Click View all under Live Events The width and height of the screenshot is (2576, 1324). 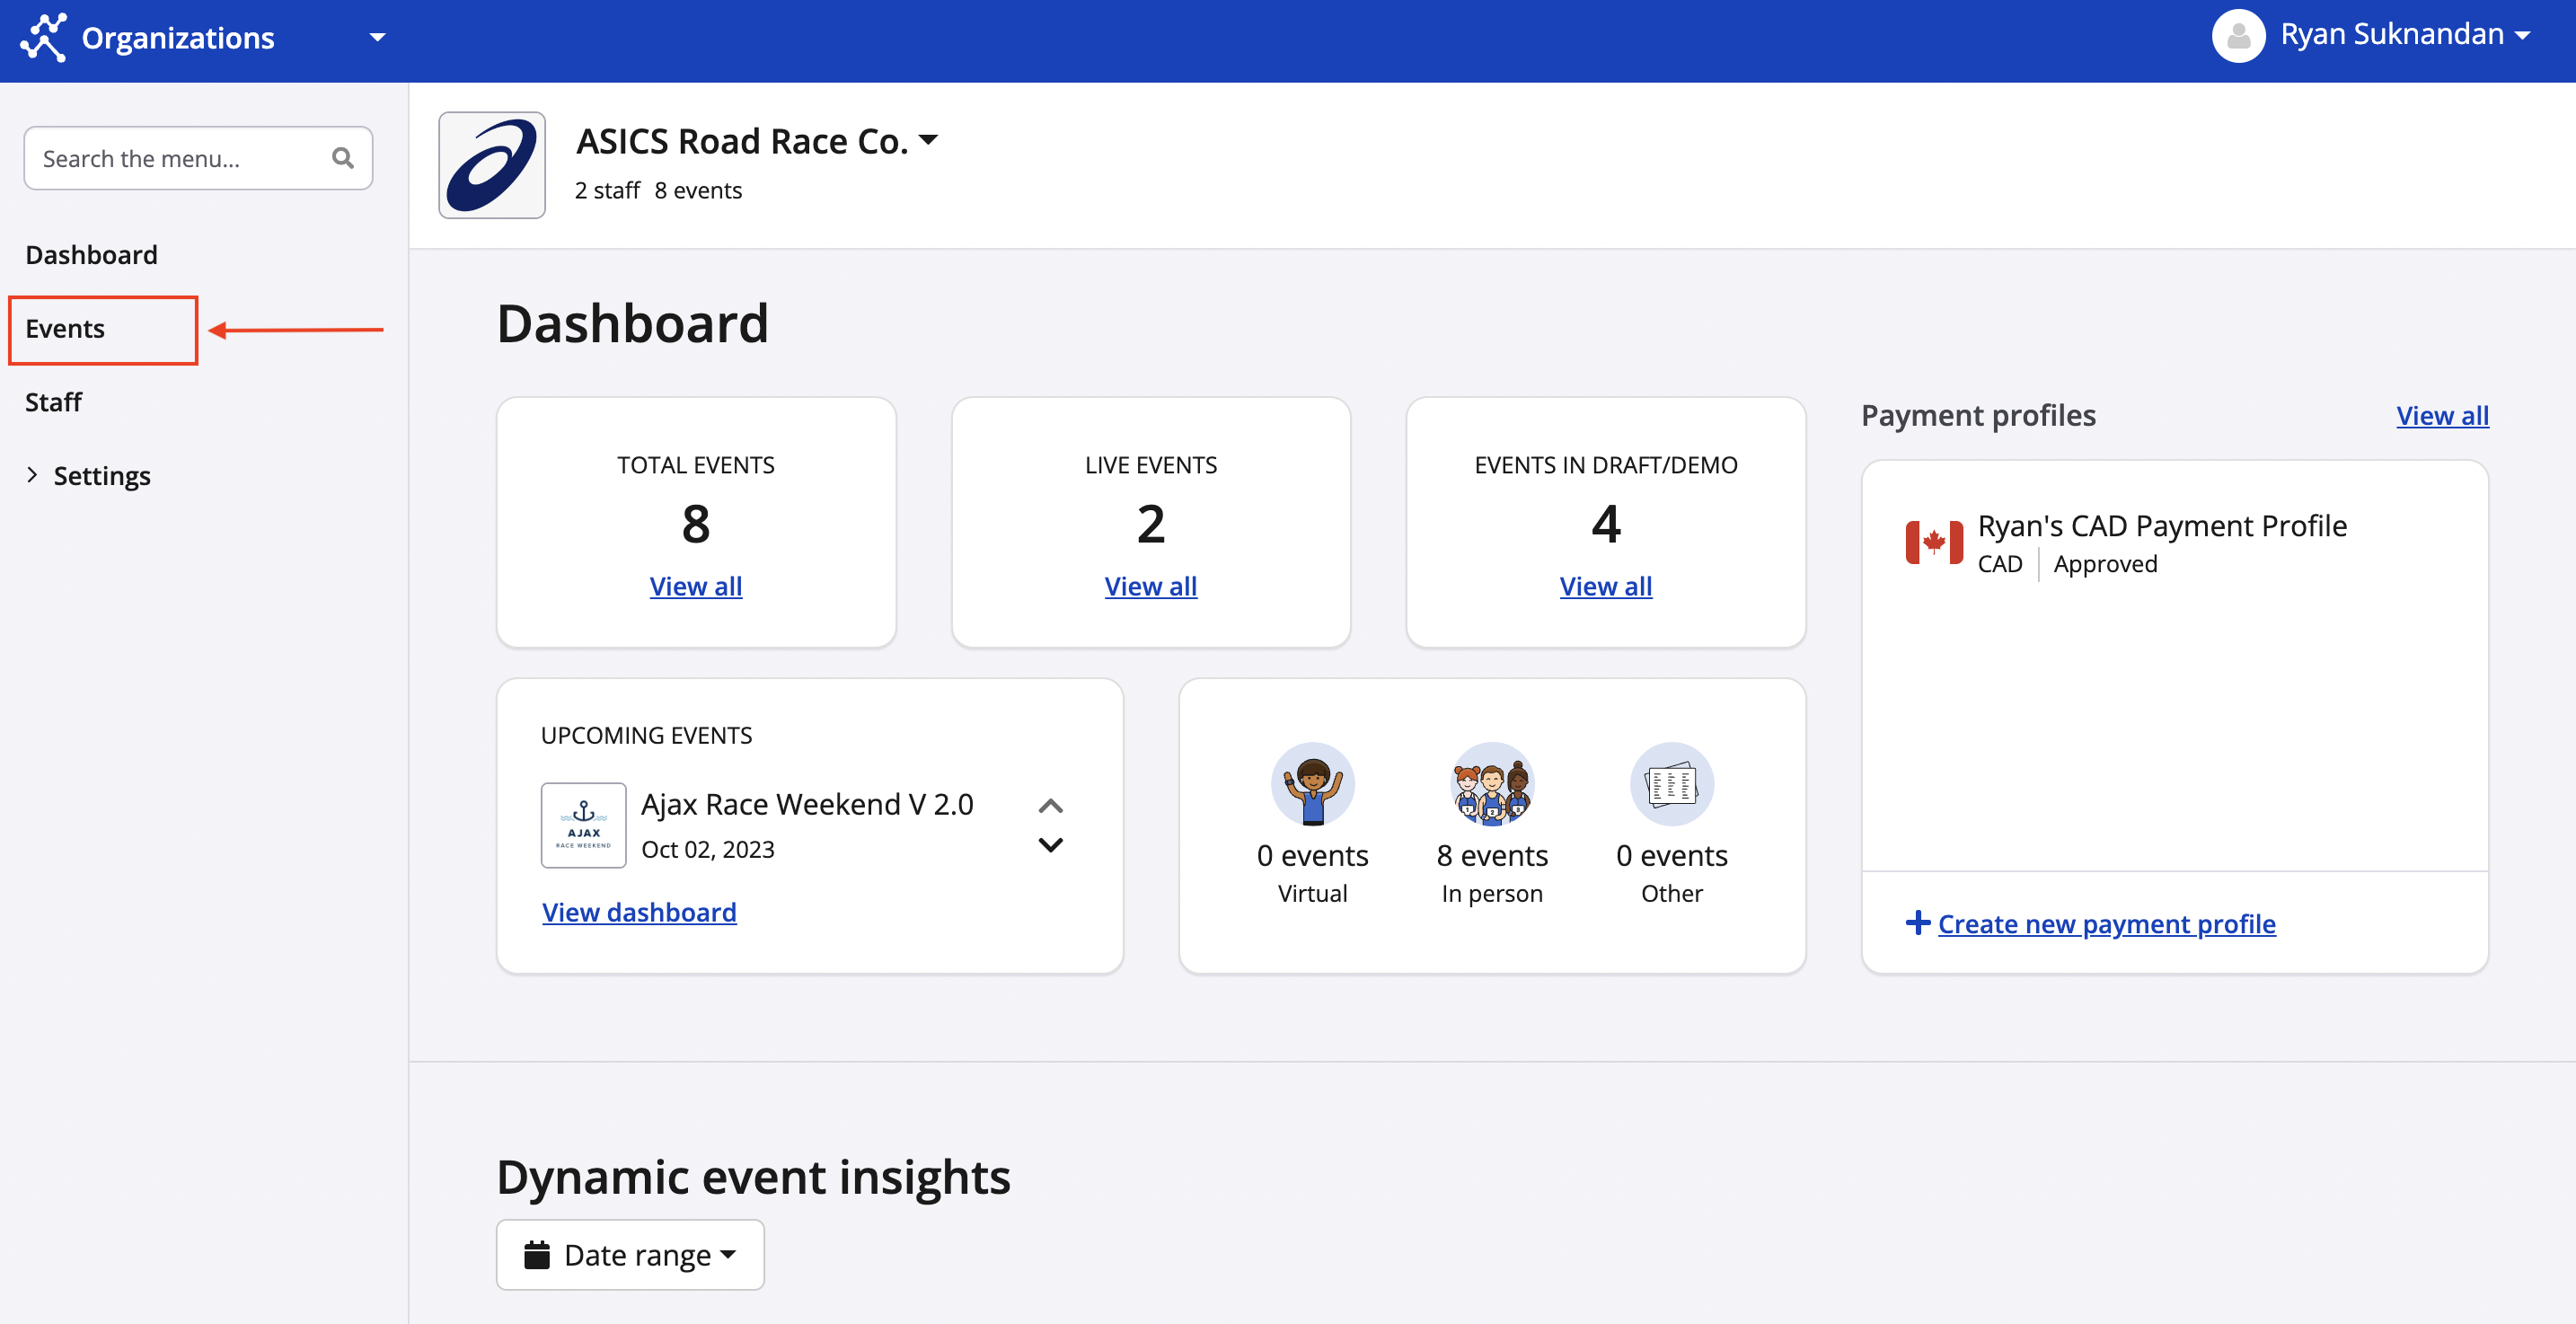point(1150,586)
